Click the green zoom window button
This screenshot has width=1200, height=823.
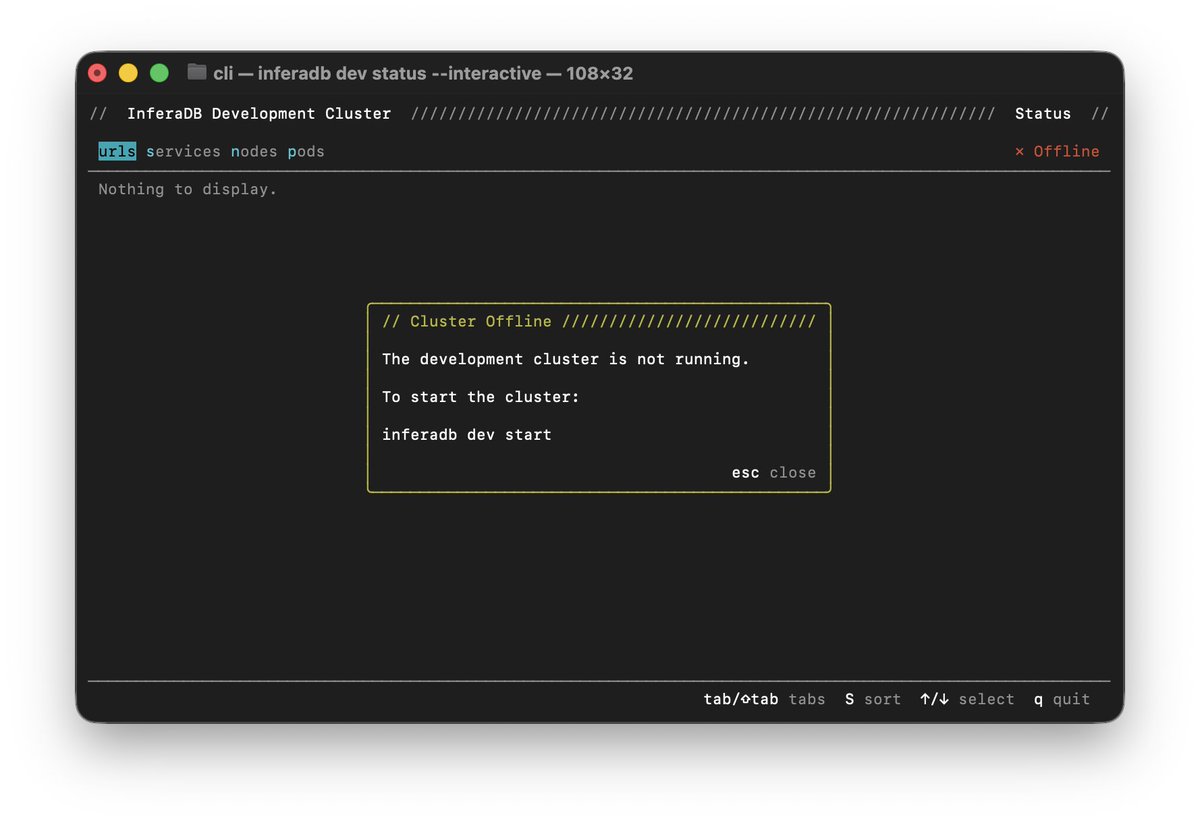point(159,73)
